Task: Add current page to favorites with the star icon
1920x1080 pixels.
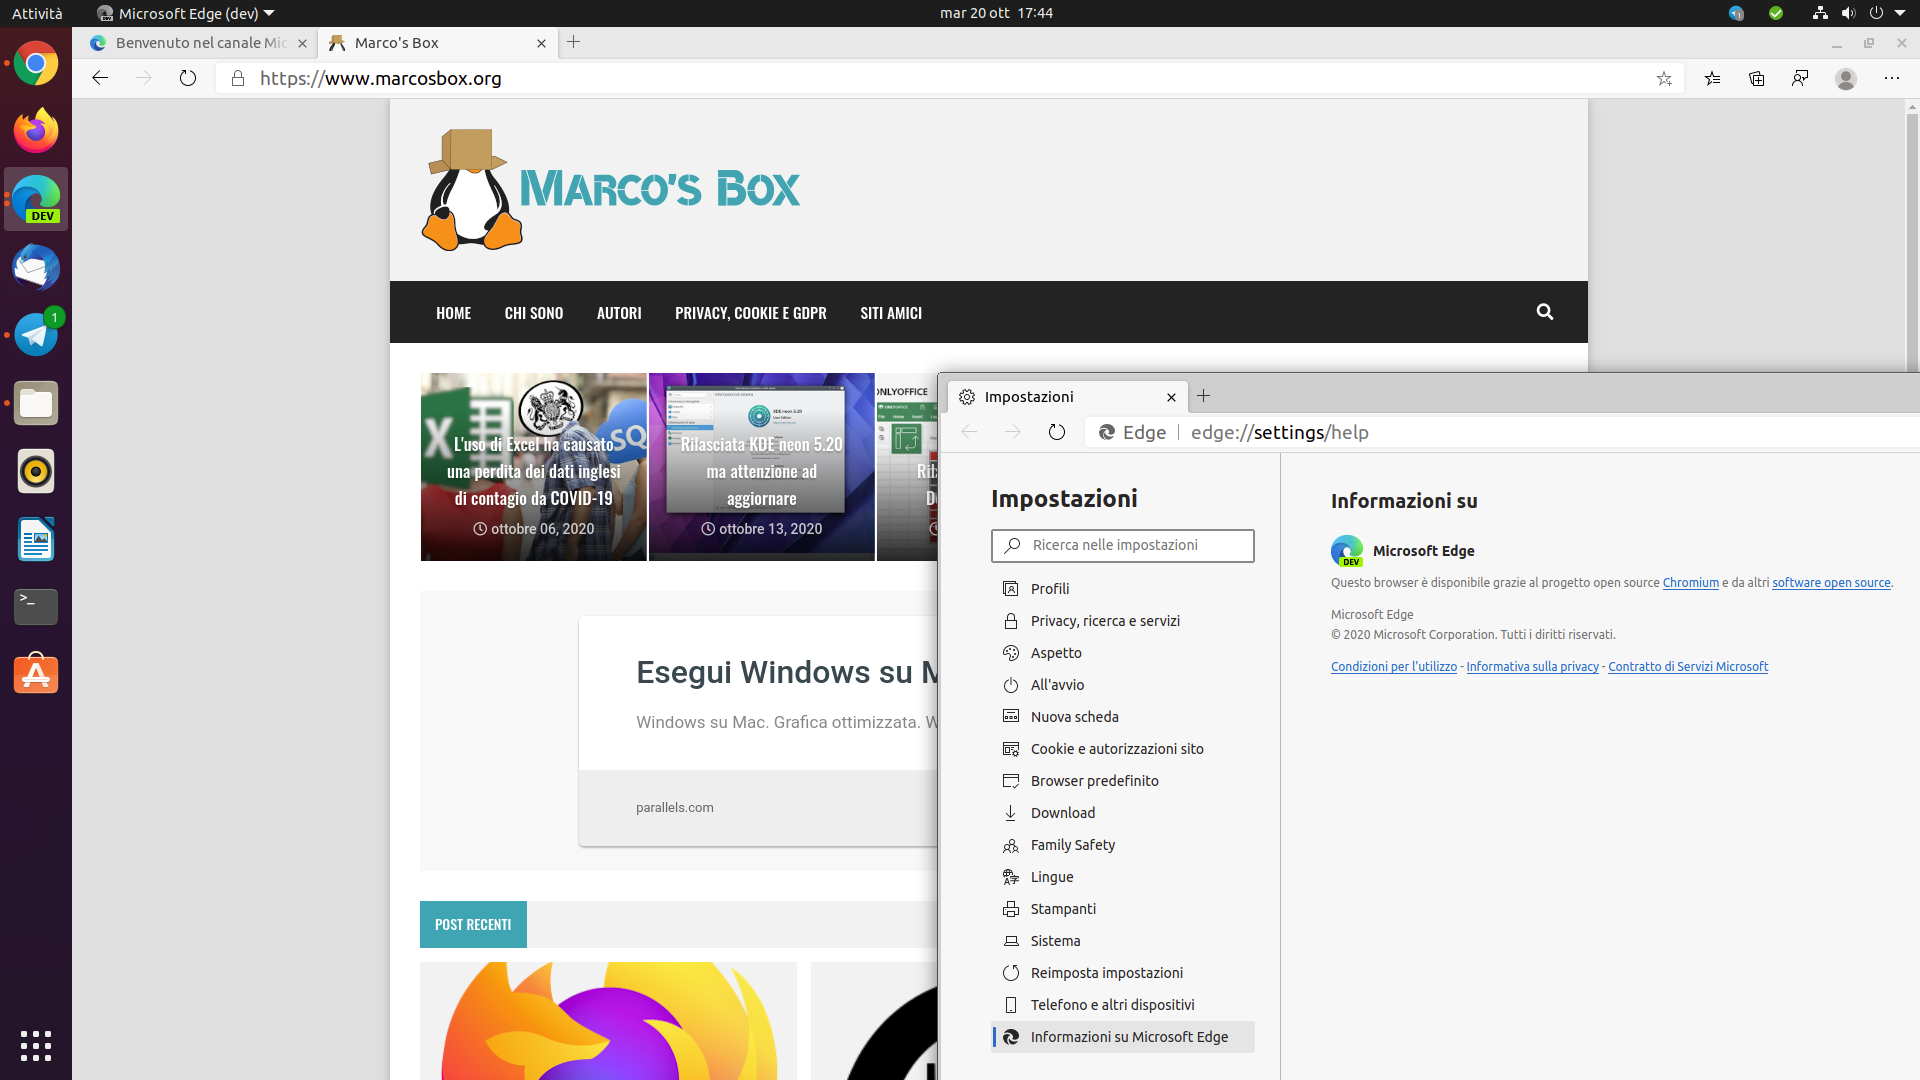Action: click(1665, 78)
